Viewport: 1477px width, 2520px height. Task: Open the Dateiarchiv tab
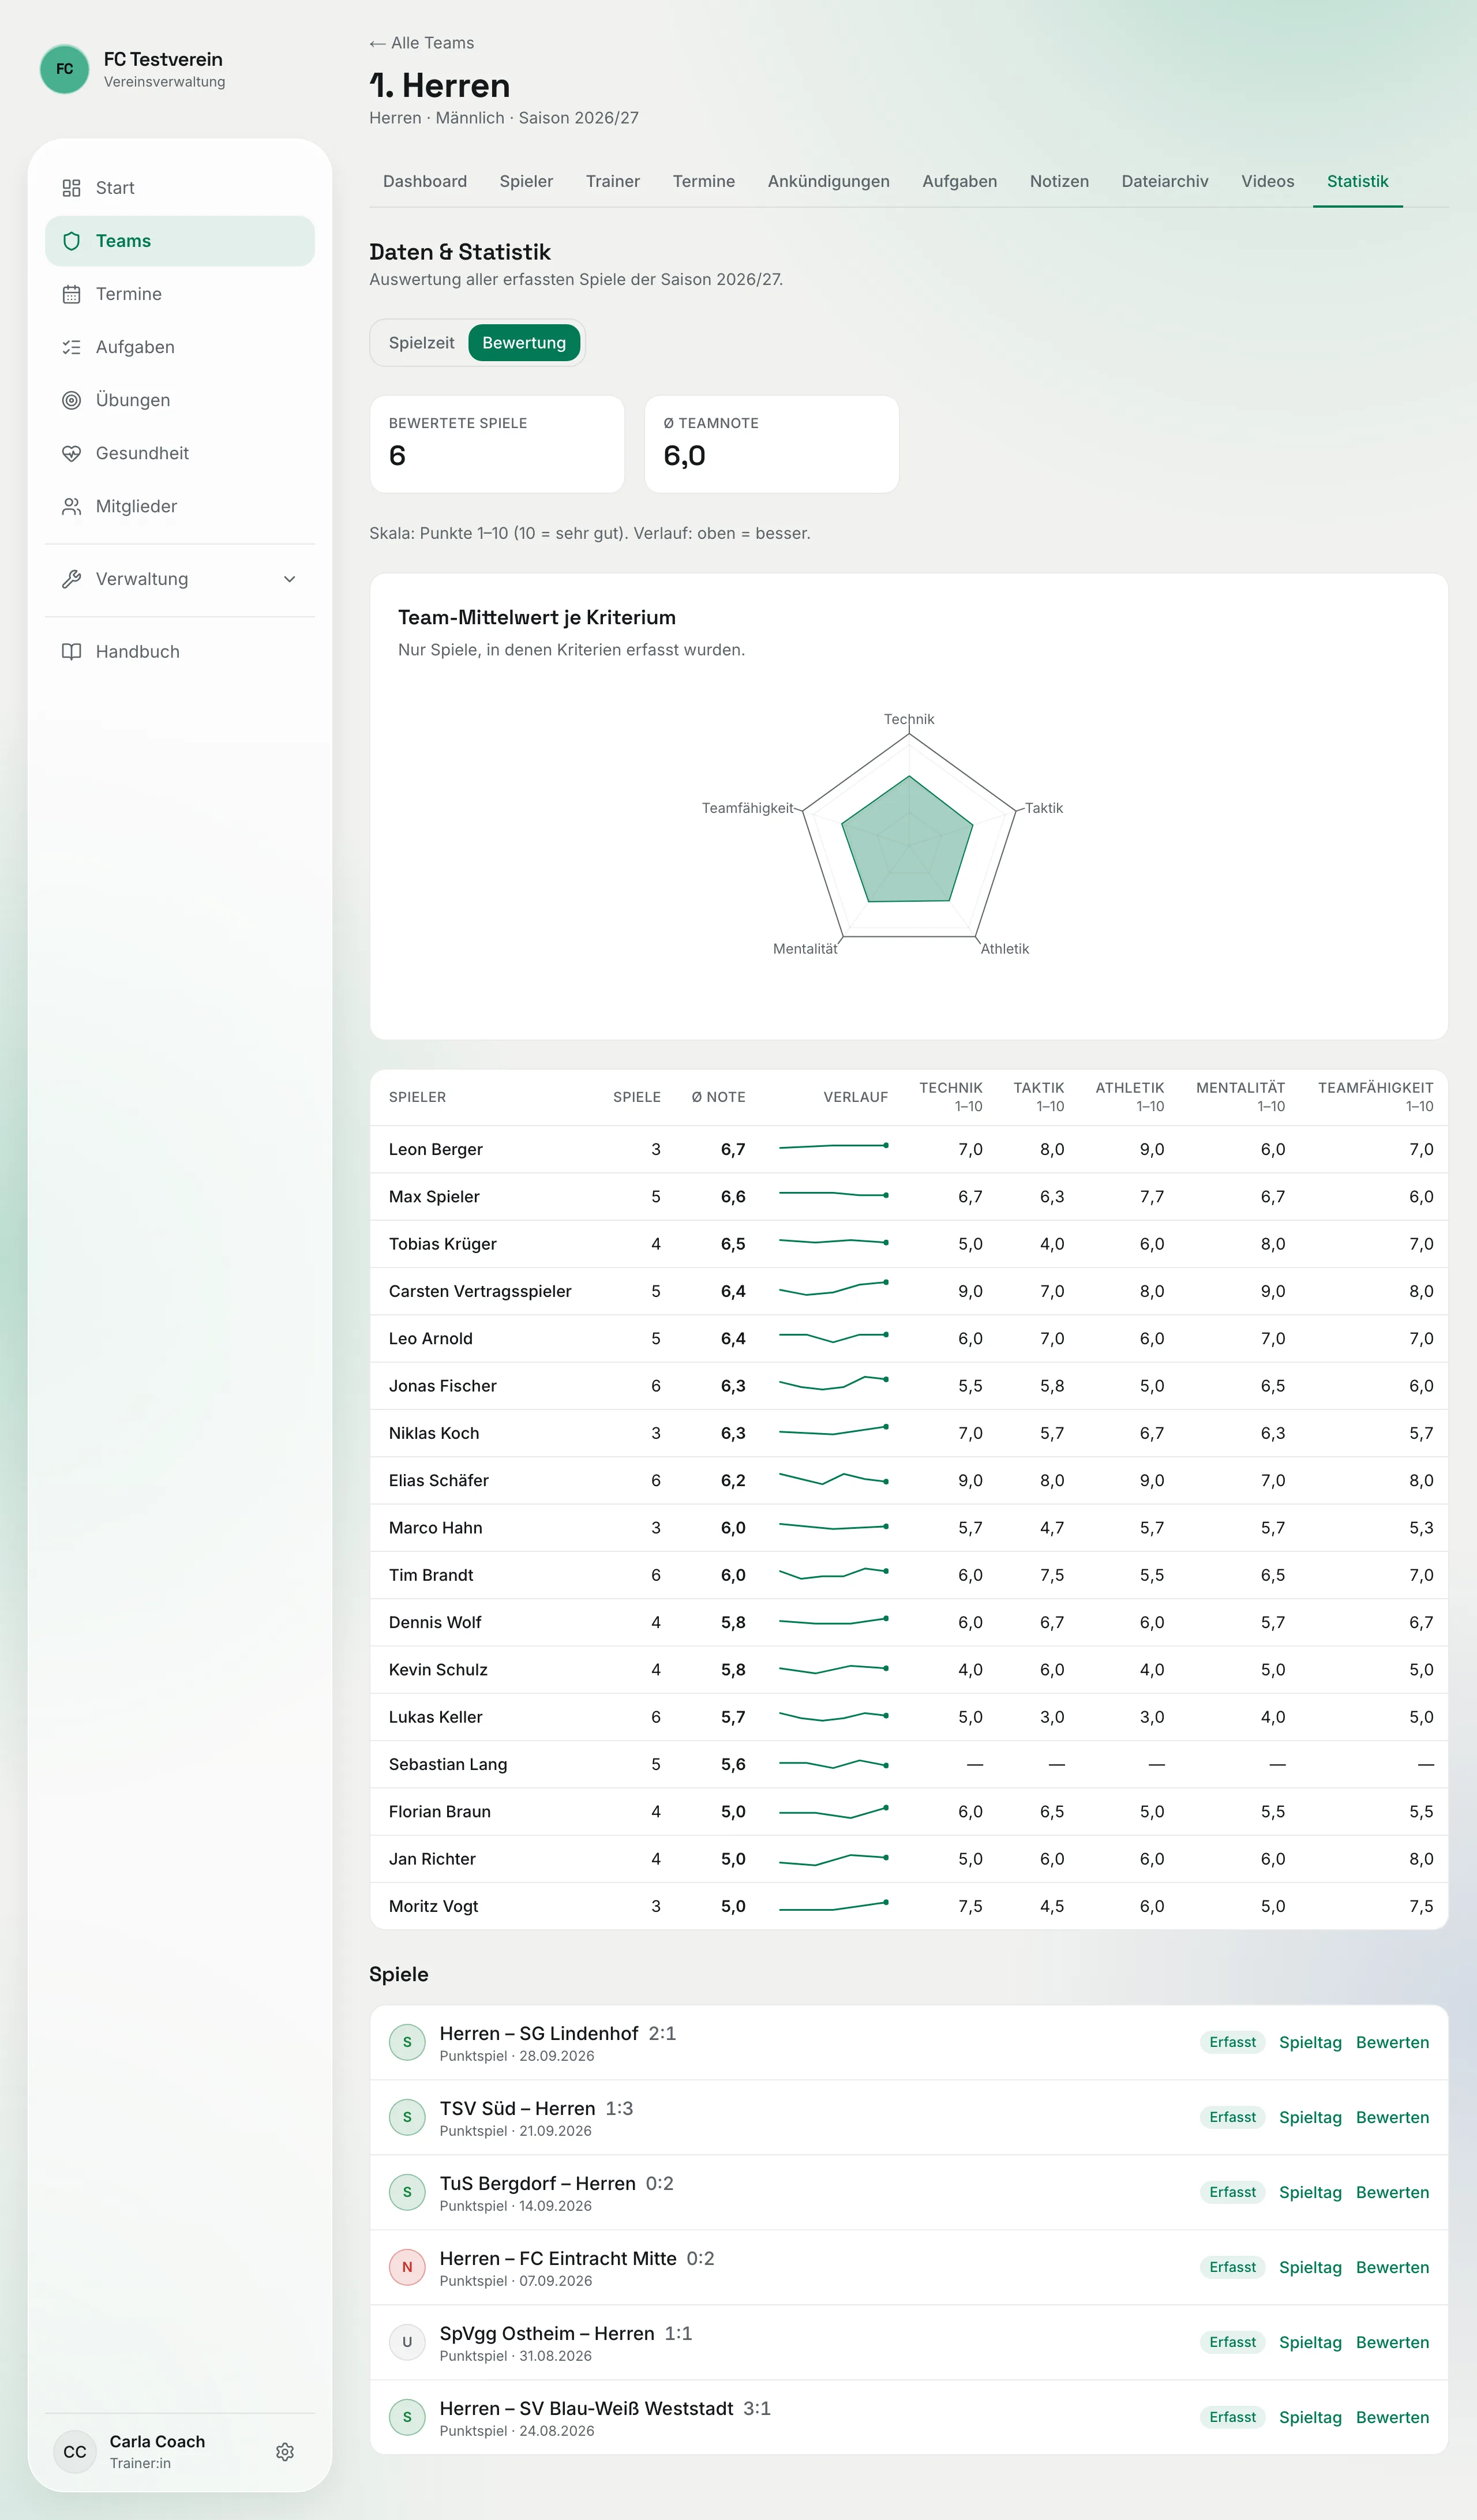[1165, 181]
